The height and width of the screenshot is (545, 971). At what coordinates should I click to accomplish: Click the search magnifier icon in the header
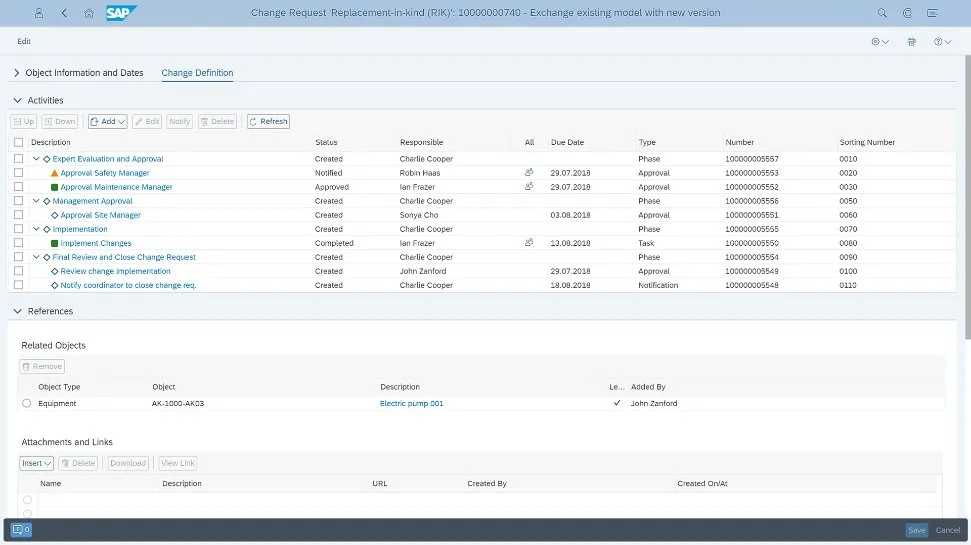tap(882, 13)
